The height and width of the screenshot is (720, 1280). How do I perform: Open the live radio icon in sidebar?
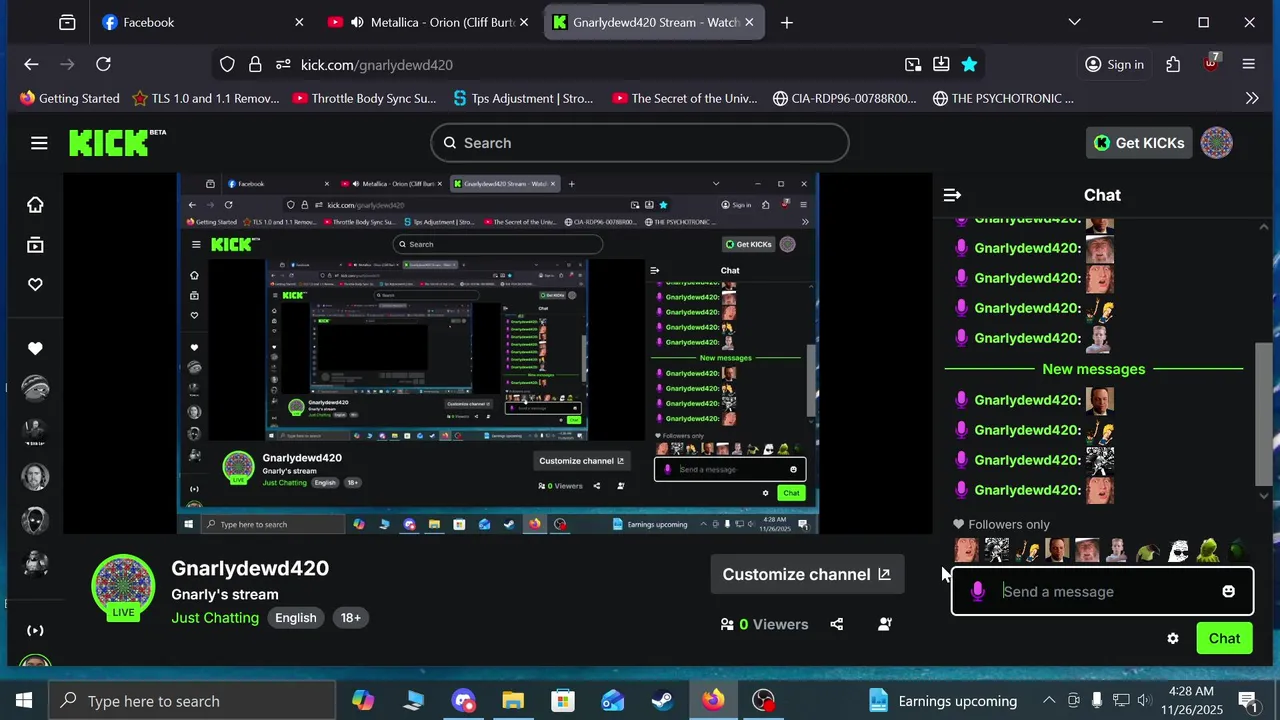[x=35, y=630]
